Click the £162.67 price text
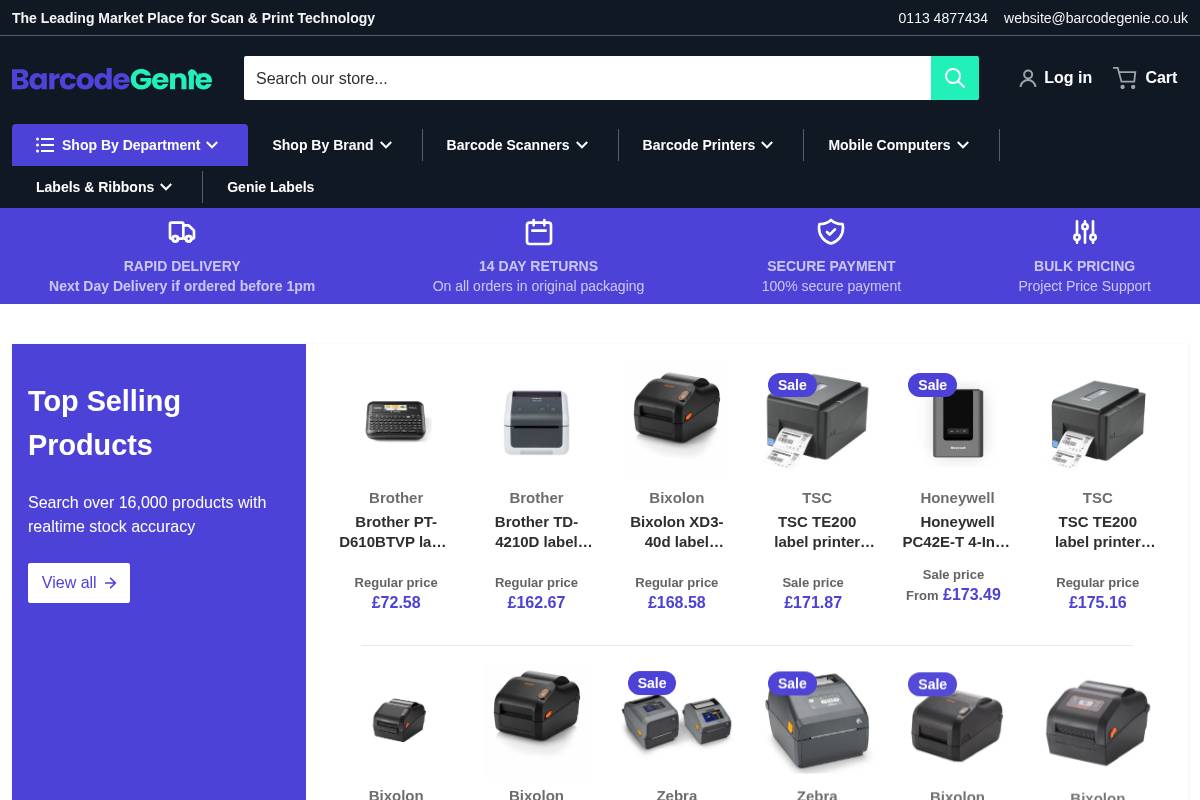The height and width of the screenshot is (800, 1200). [536, 603]
